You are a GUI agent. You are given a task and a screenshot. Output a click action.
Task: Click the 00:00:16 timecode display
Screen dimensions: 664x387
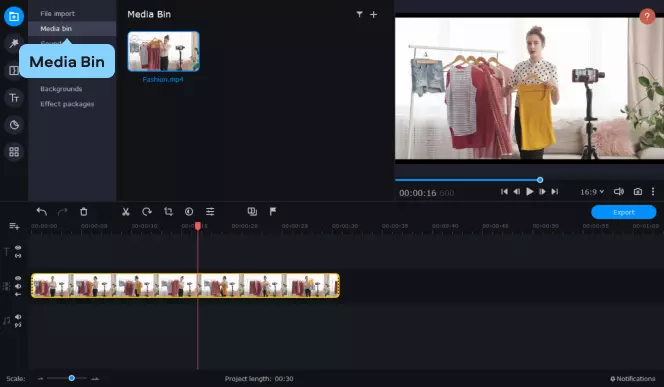pos(426,193)
